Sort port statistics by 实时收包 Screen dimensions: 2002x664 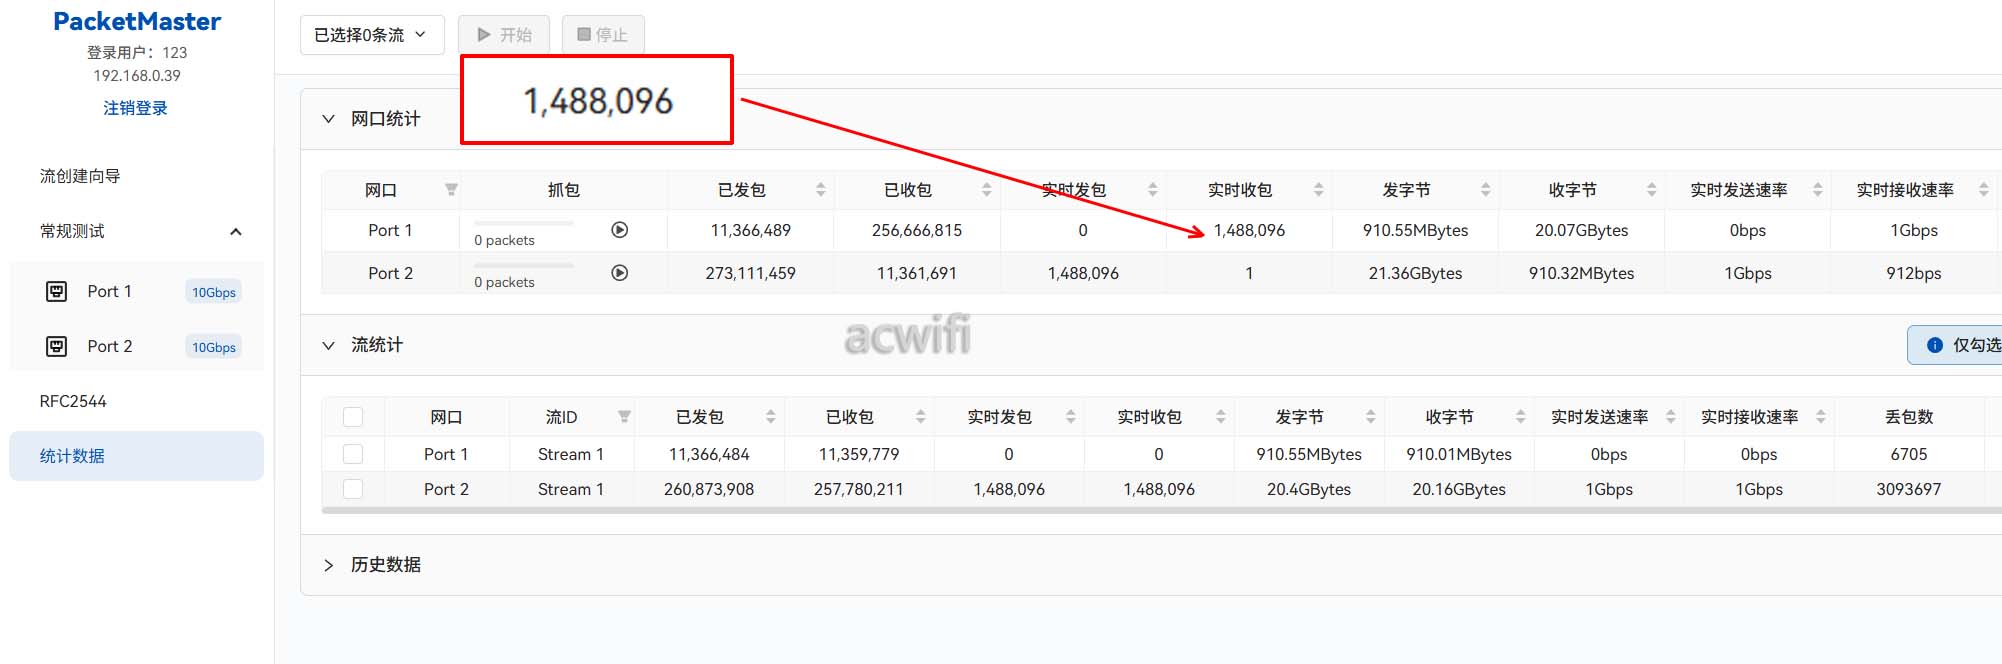point(1318,190)
